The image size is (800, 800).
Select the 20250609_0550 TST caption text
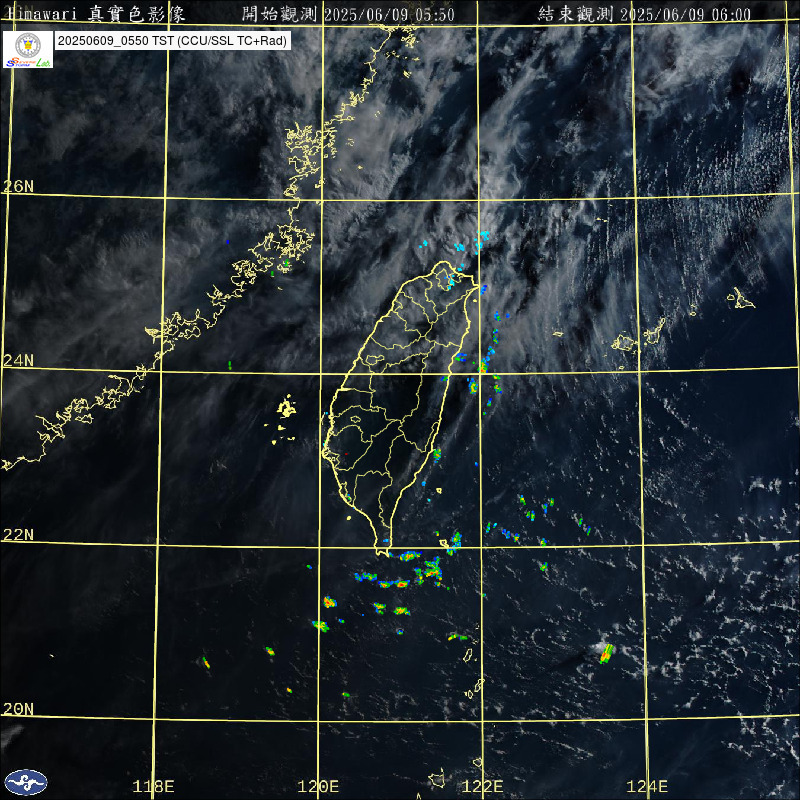(x=172, y=41)
